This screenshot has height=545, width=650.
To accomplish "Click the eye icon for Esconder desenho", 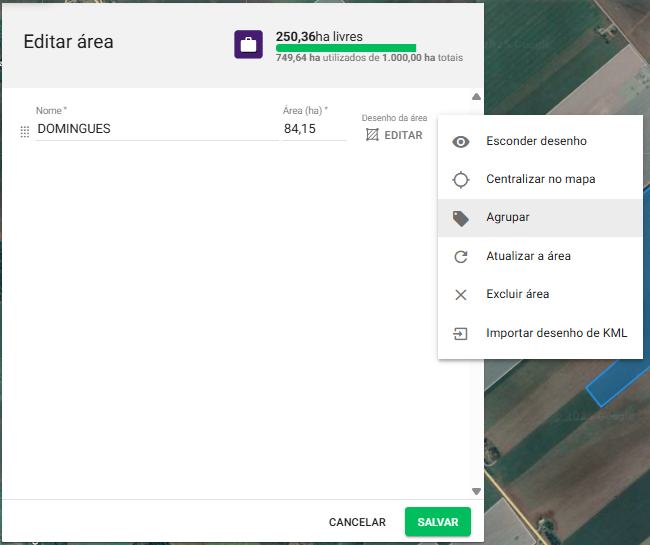I will click(x=460, y=142).
